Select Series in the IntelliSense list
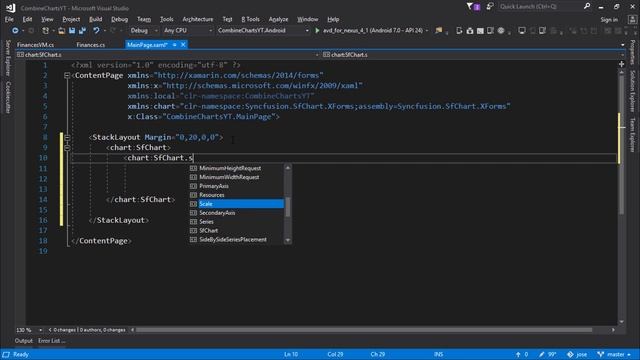The width and height of the screenshot is (640, 360). click(x=236, y=222)
